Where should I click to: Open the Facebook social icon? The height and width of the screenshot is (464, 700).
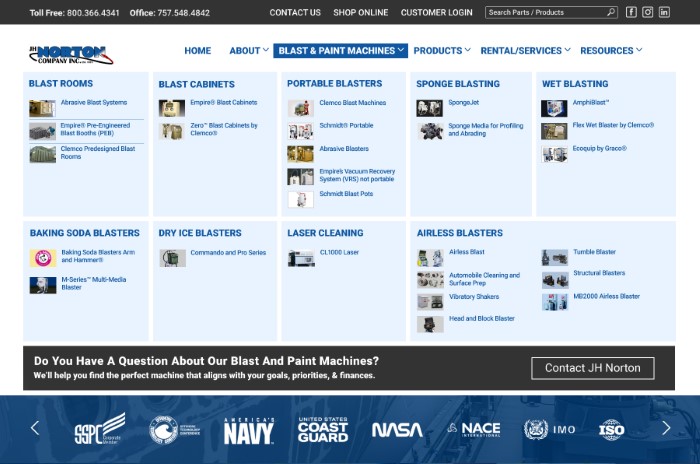point(631,13)
